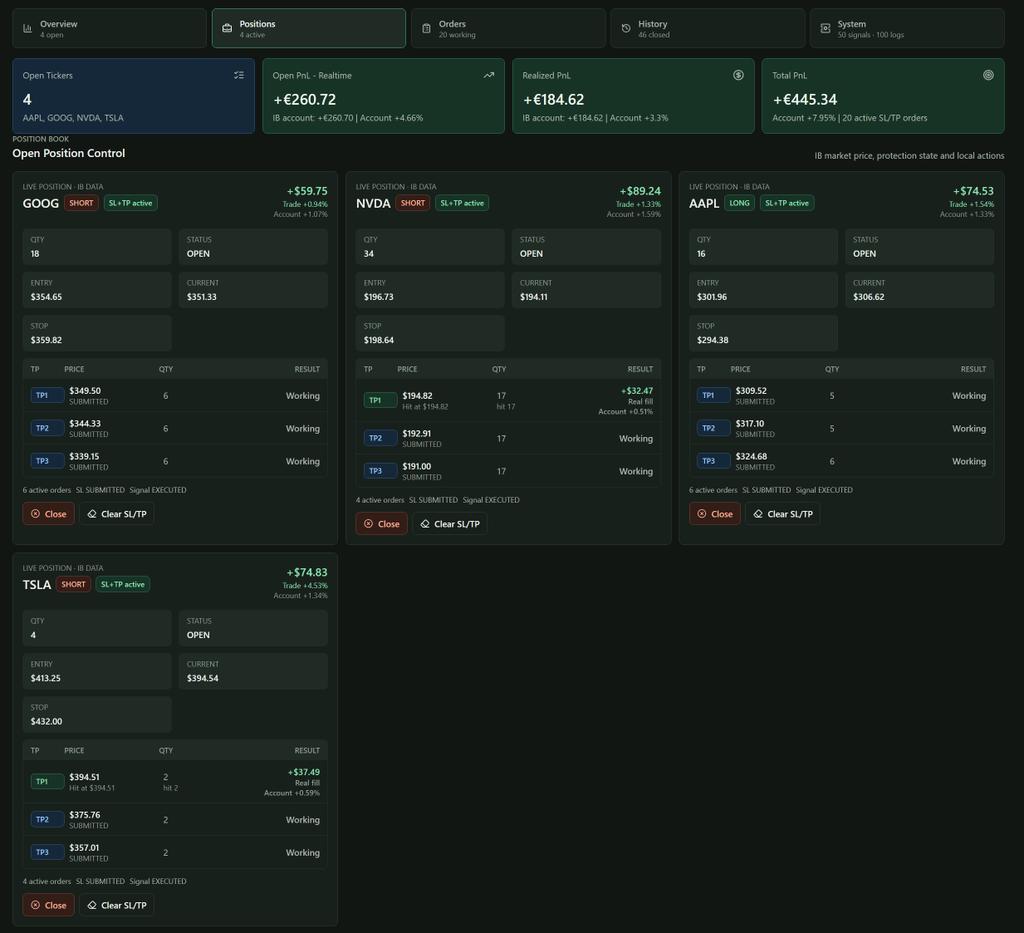This screenshot has height=933, width=1024.
Task: Close the TSLA position
Action: tap(48, 905)
